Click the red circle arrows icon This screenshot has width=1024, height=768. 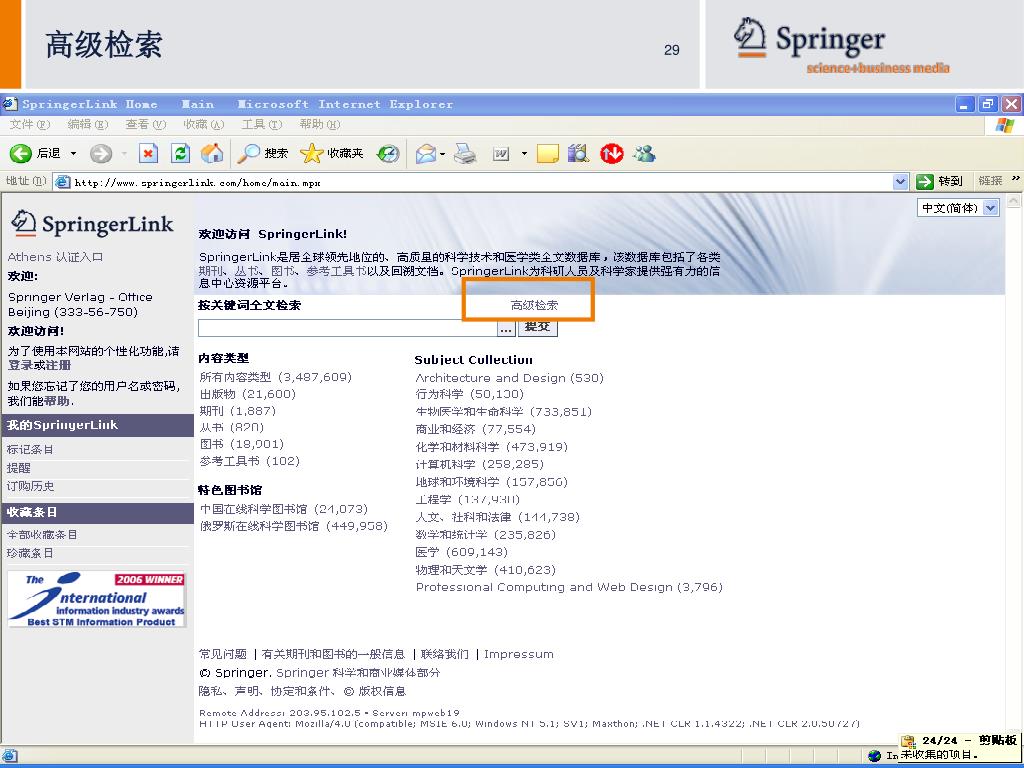(612, 153)
